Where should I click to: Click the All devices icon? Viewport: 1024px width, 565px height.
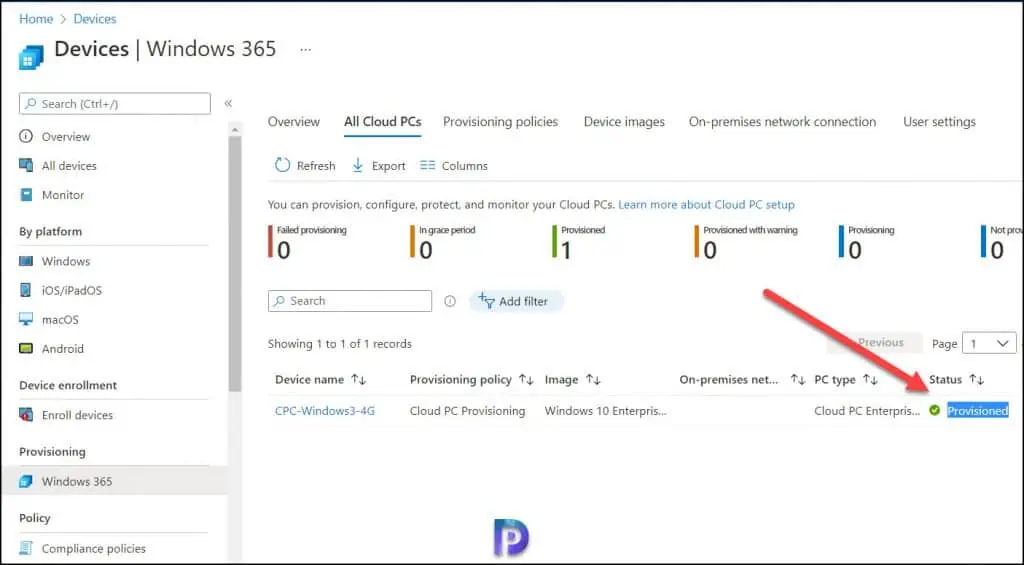pos(26,165)
